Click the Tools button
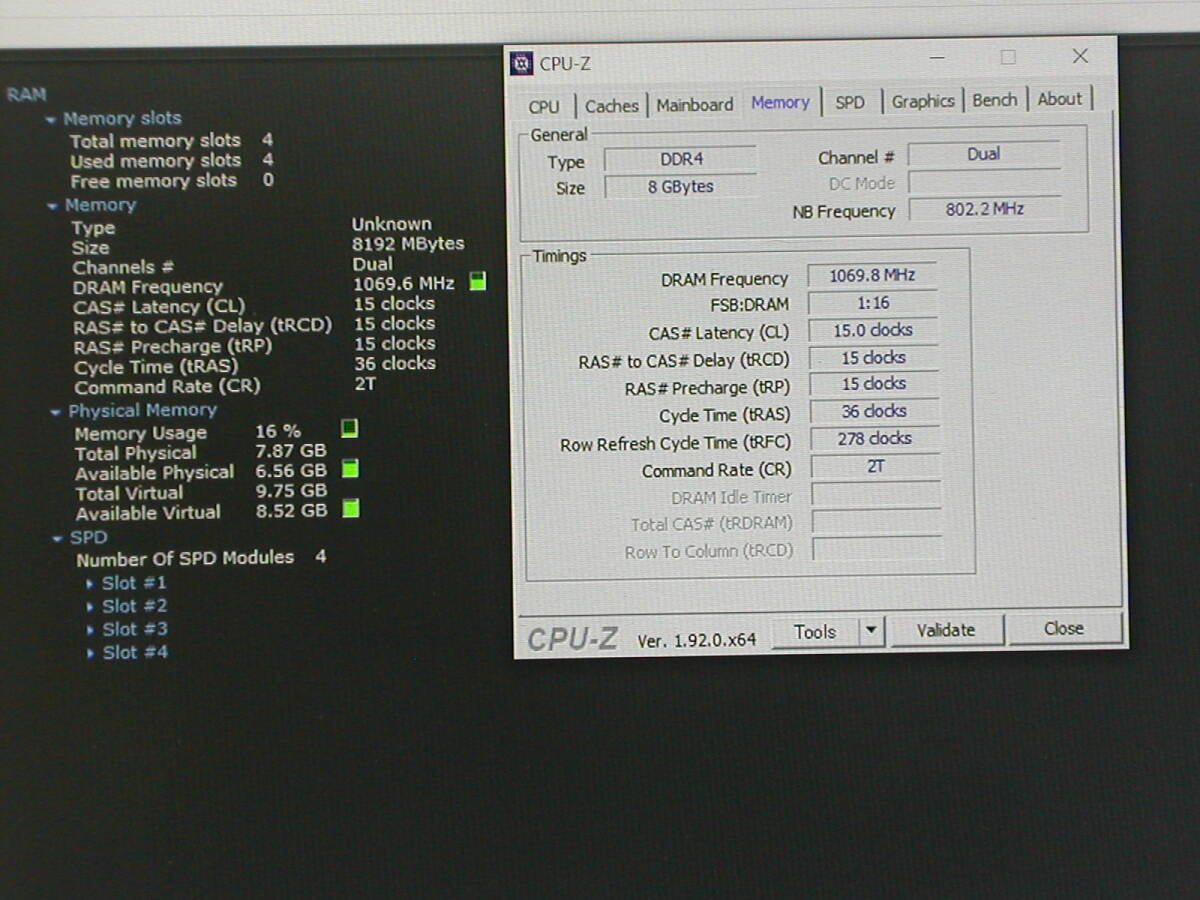This screenshot has height=900, width=1200. pyautogui.click(x=815, y=632)
